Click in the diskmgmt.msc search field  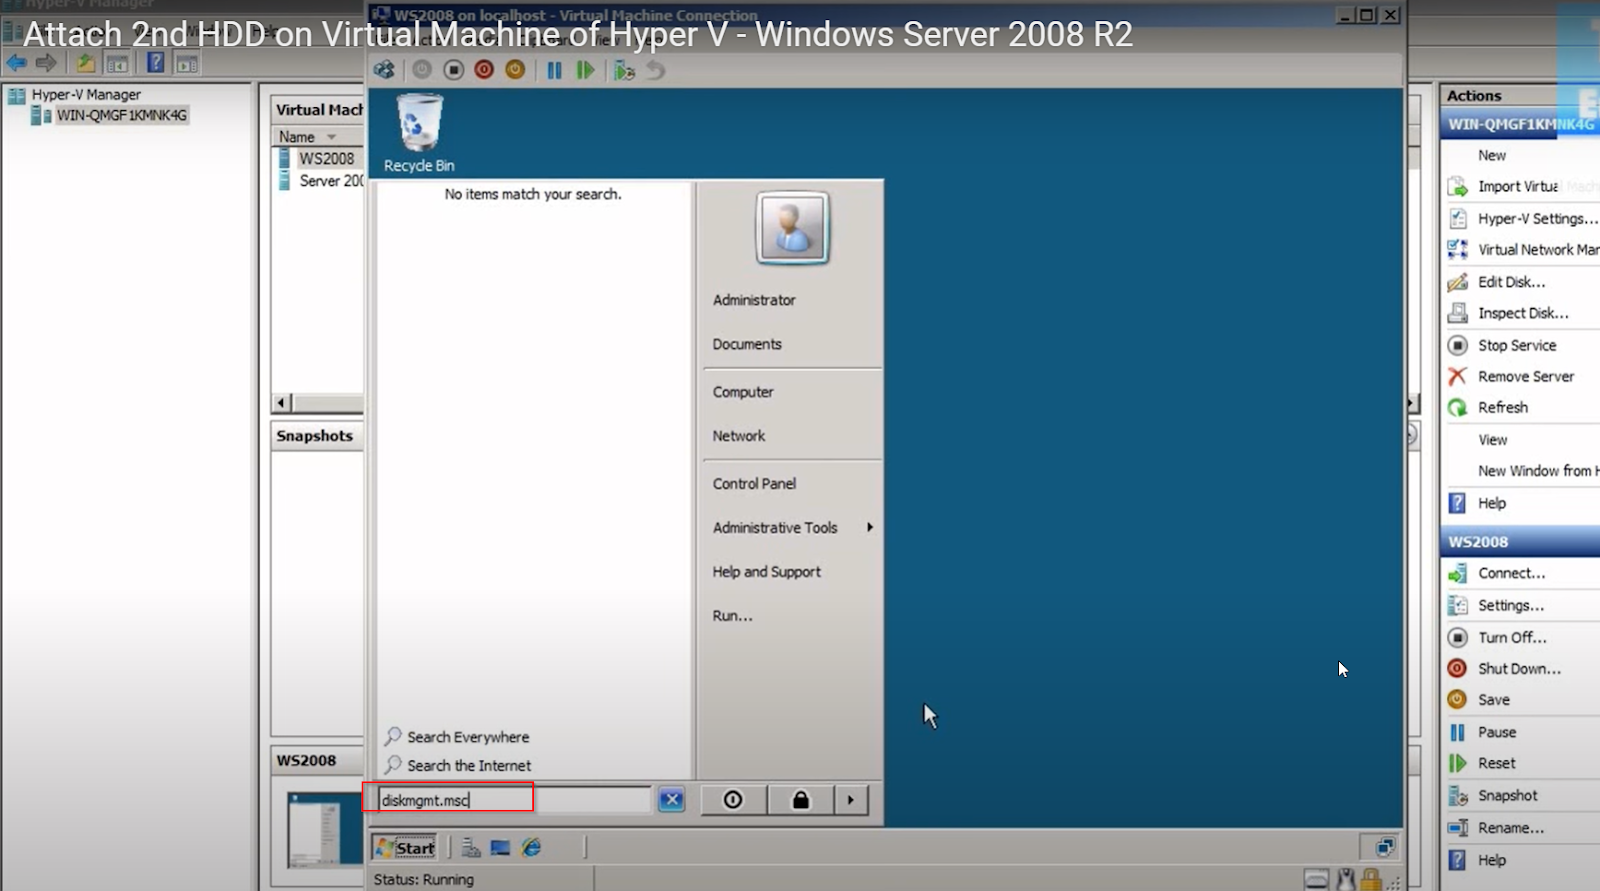coord(514,800)
